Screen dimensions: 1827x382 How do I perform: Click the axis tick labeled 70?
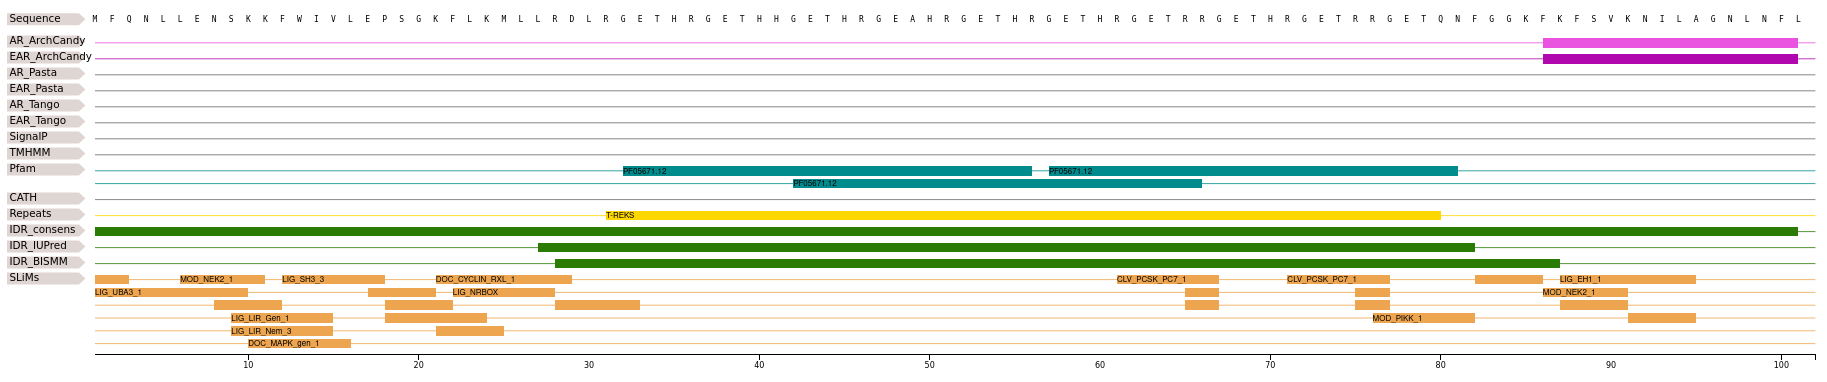coord(1270,365)
